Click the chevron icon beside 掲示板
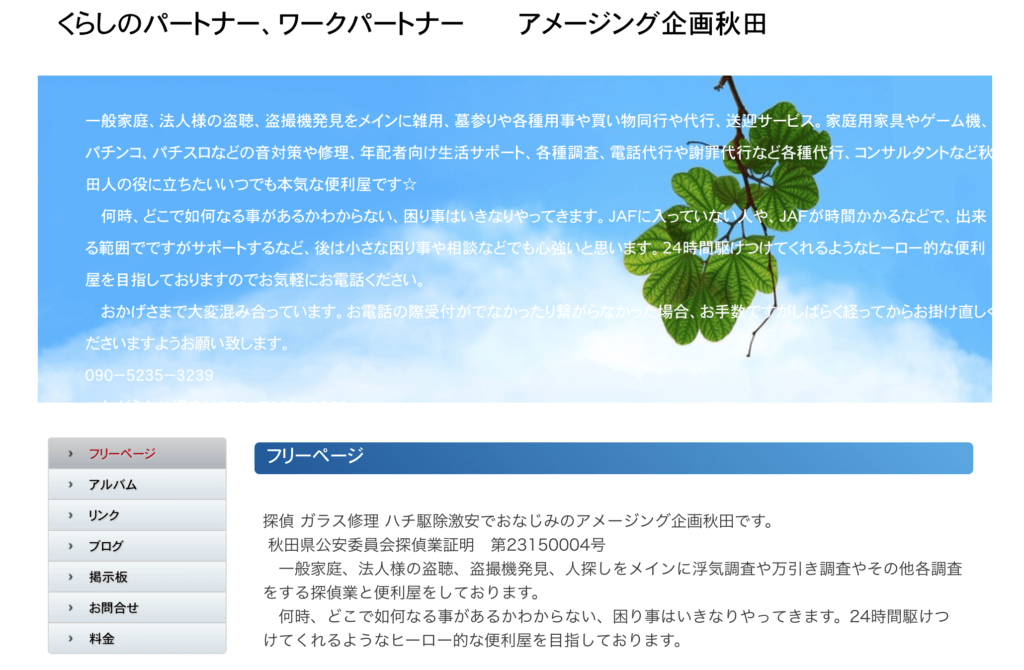Viewport: 1024px width, 670px height. pyautogui.click(x=68, y=577)
